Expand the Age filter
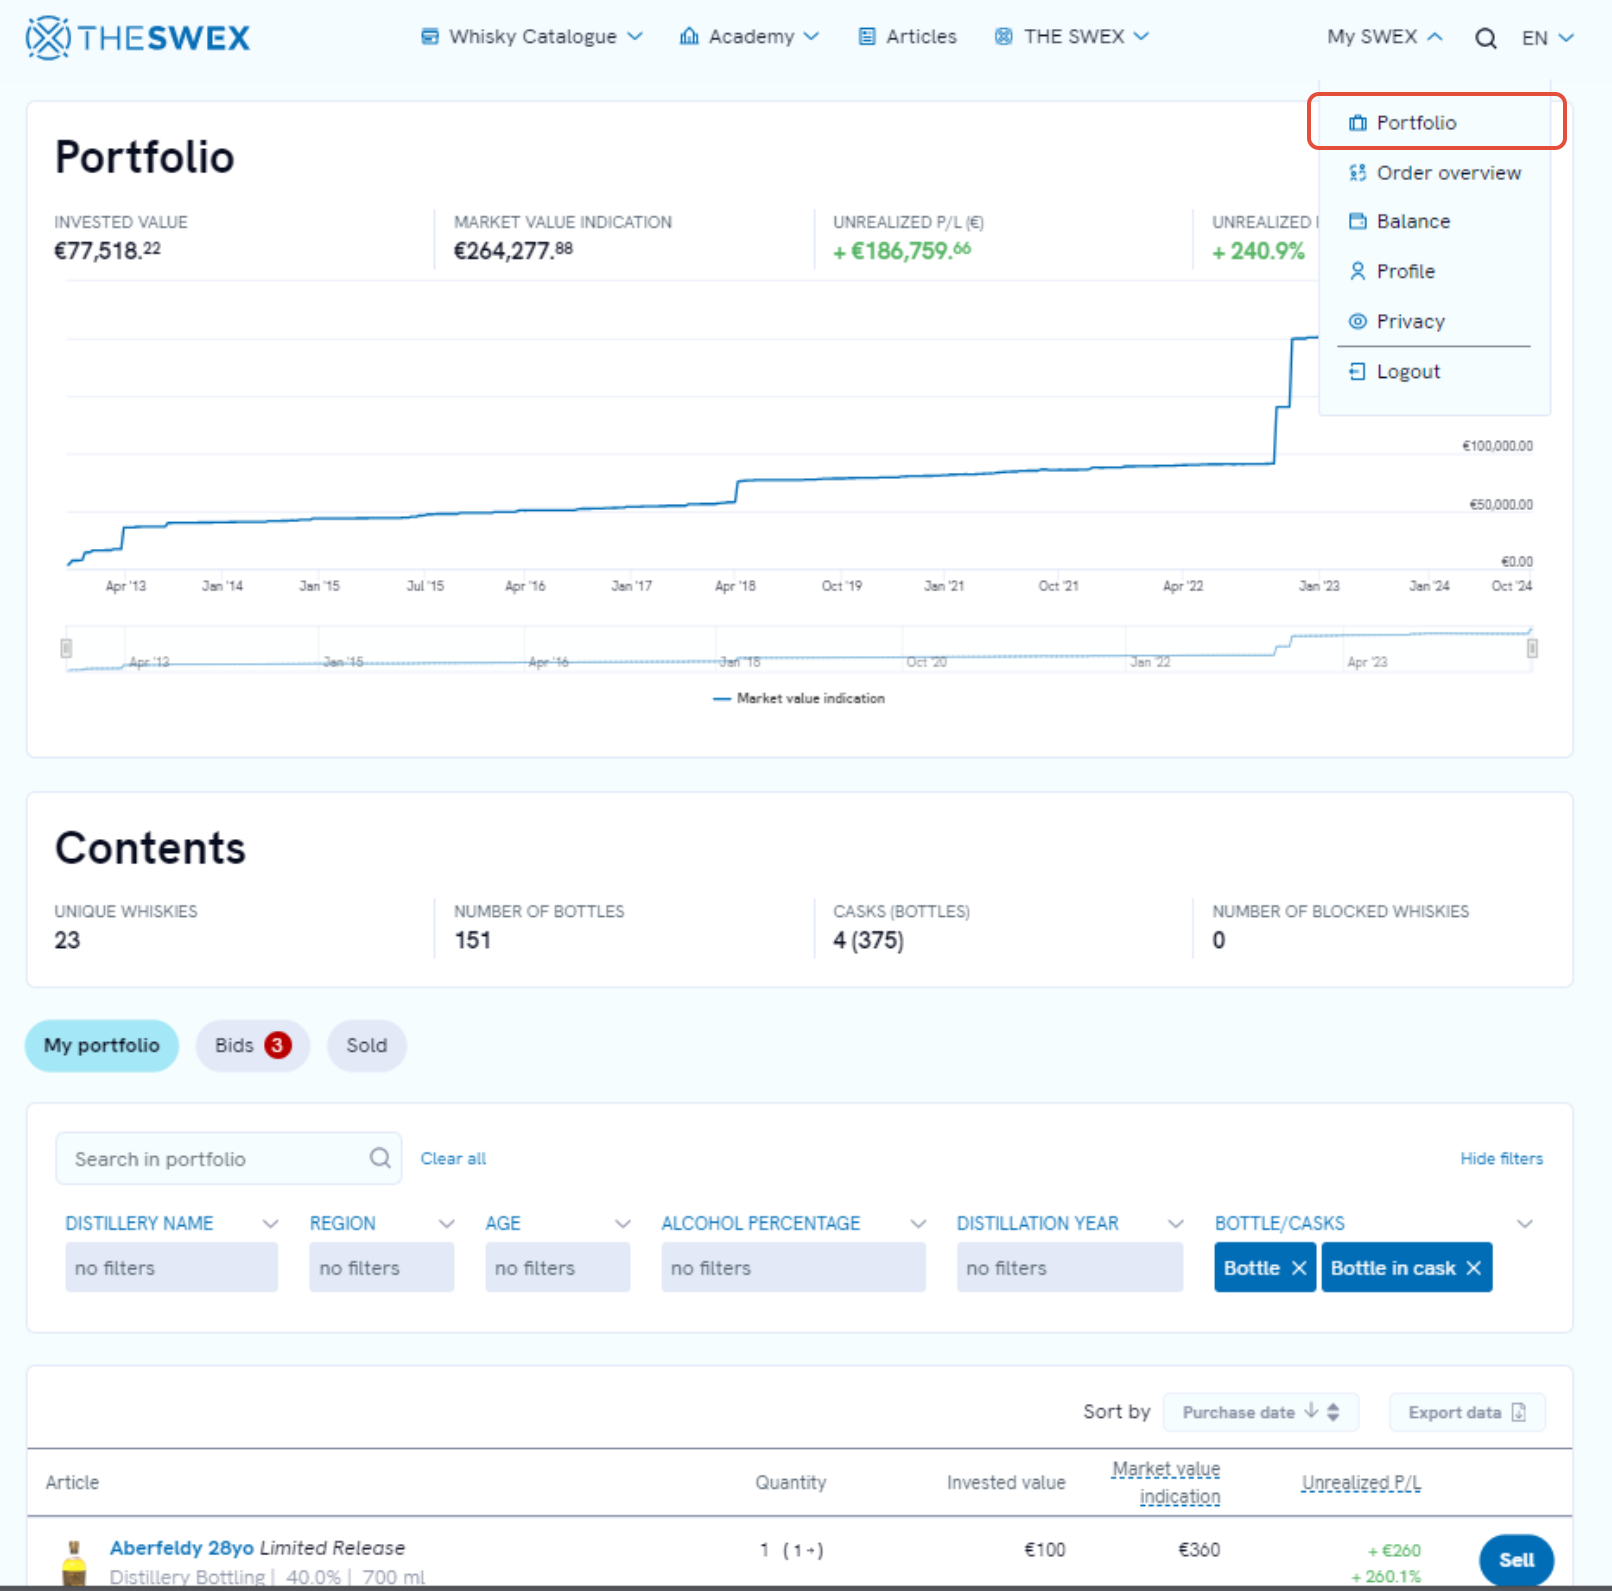 click(x=623, y=1224)
